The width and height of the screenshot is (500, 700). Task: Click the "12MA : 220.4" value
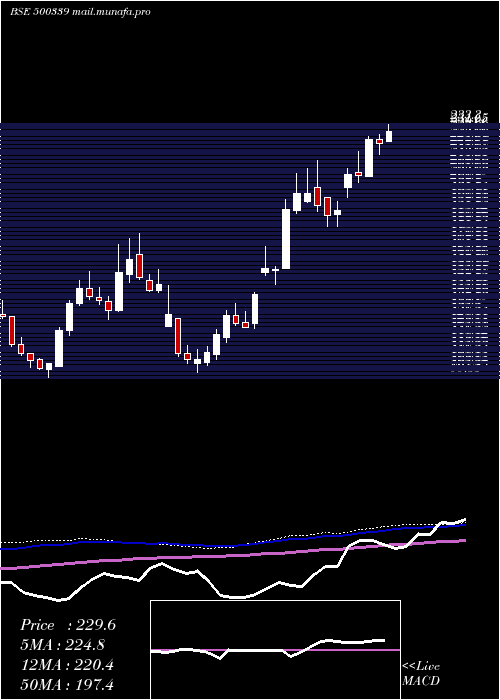click(x=67, y=665)
